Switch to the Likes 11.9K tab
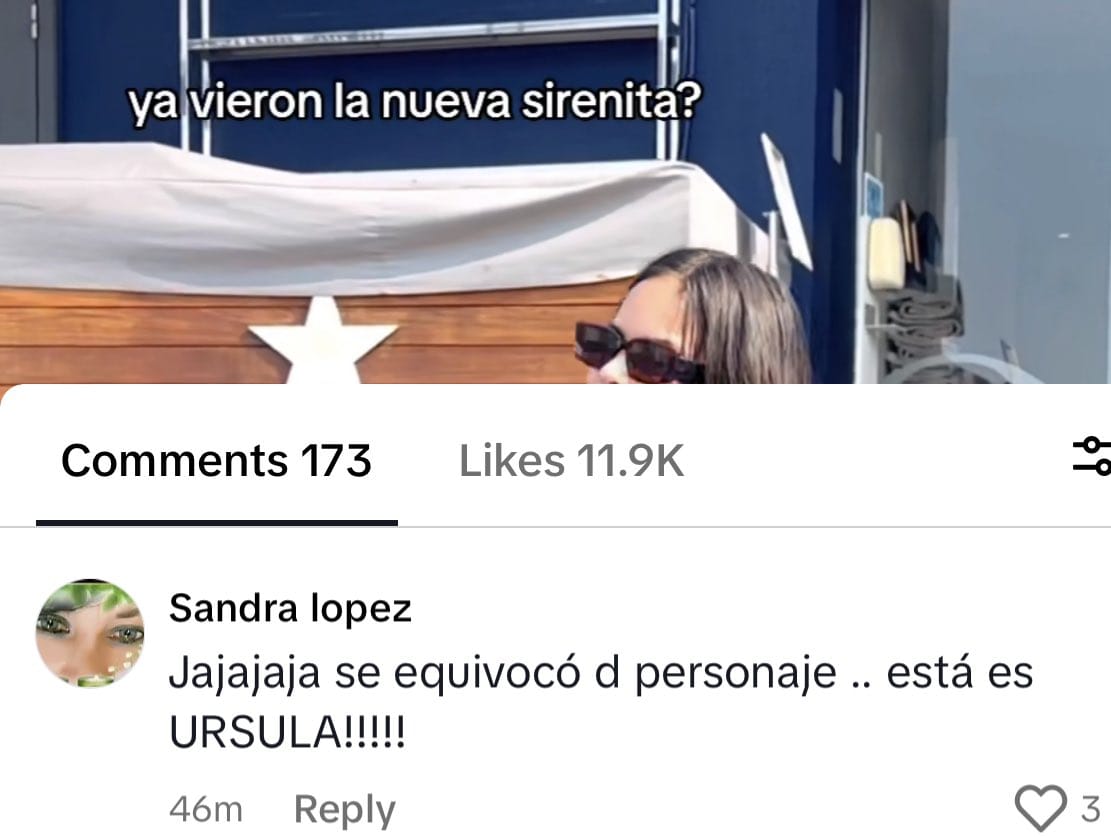Viewport: 1111px width, 837px height. click(571, 461)
